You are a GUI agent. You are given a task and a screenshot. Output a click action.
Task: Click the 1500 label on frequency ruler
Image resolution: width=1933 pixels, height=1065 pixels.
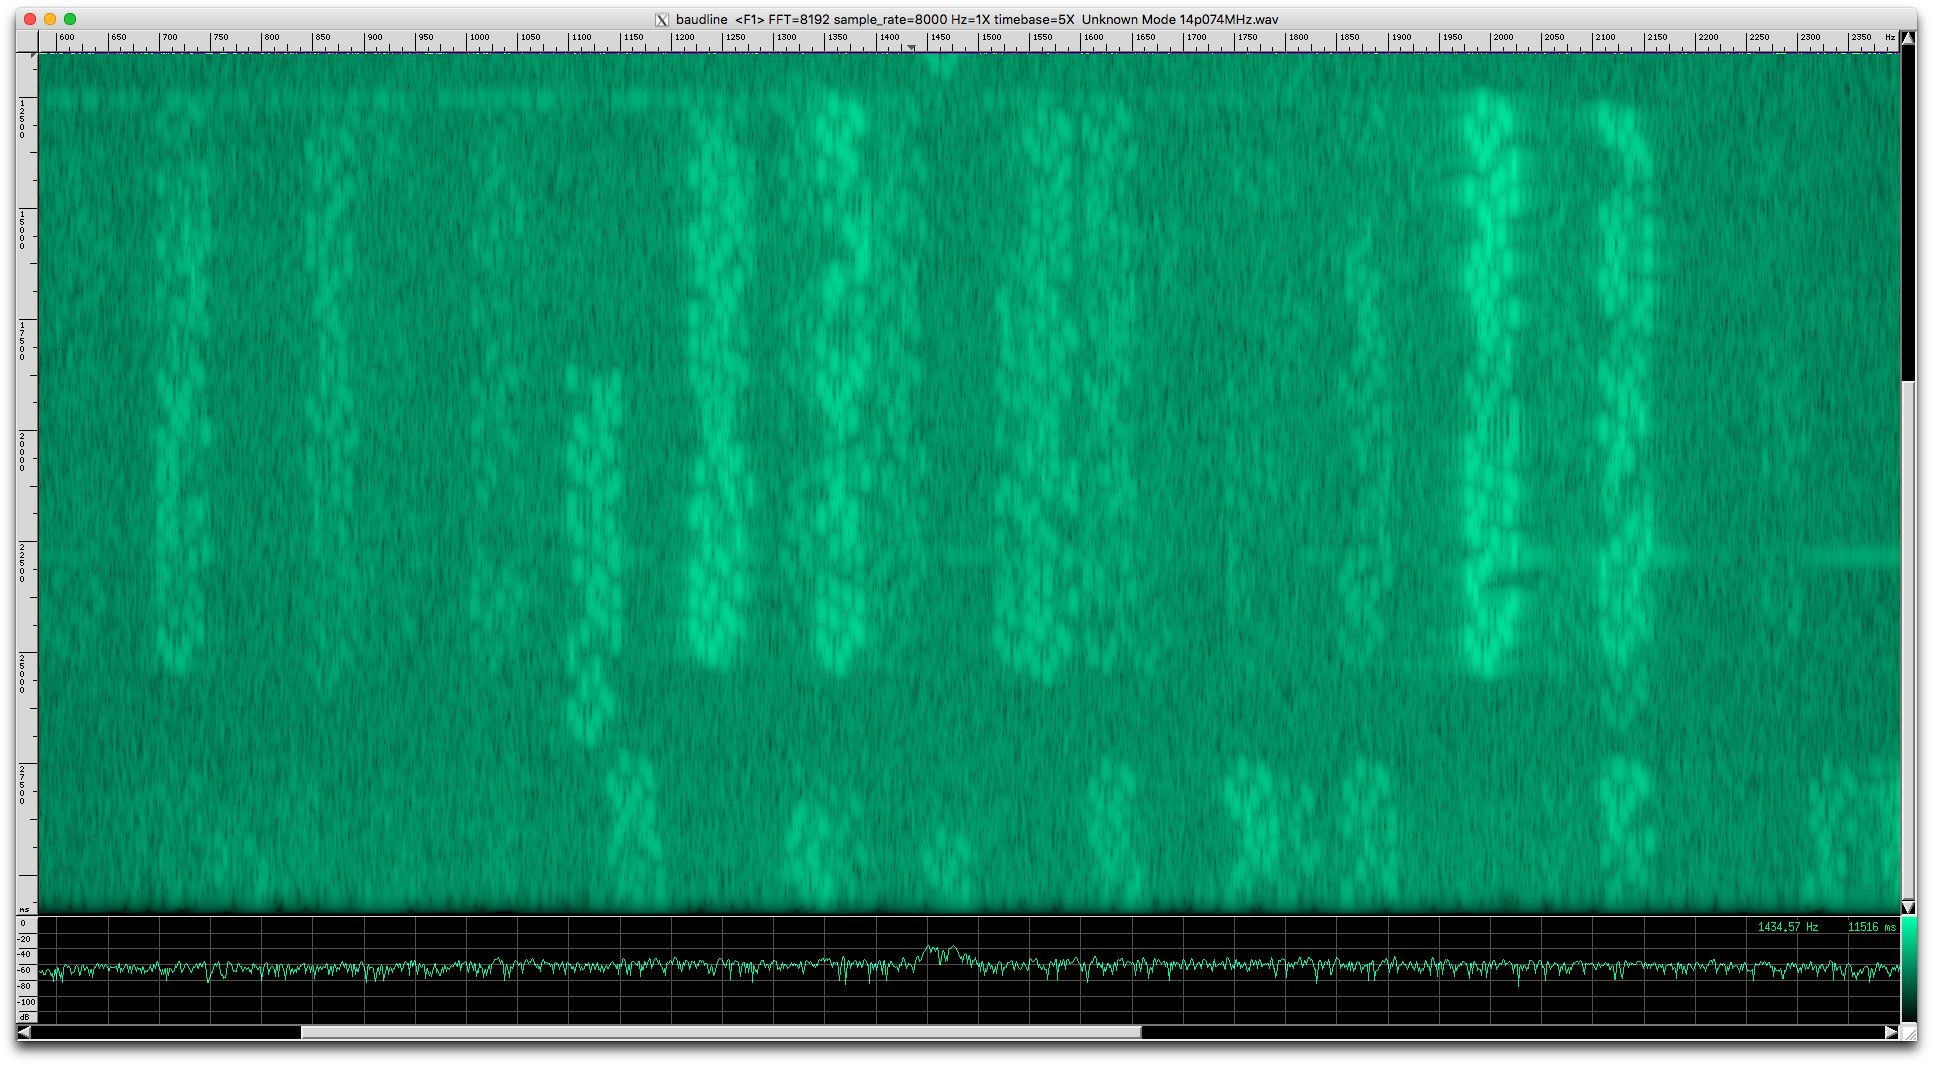pyautogui.click(x=991, y=37)
